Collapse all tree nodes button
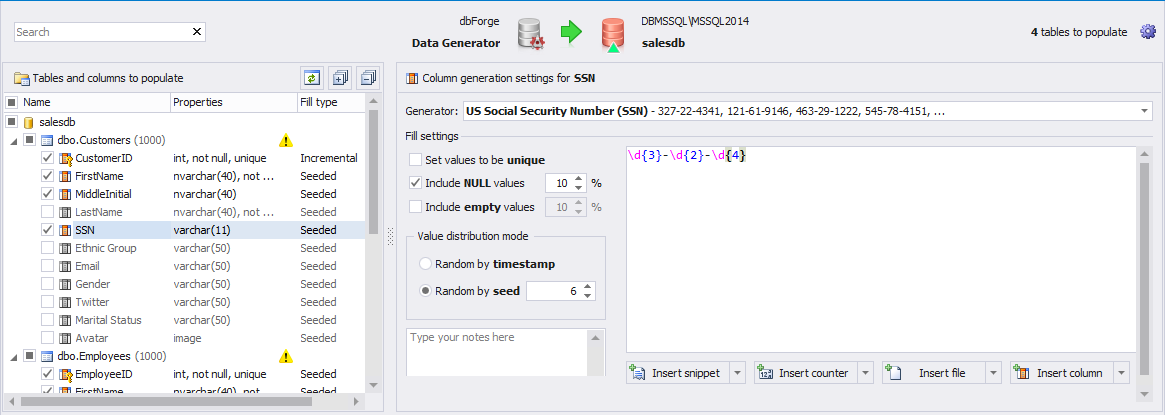The image size is (1165, 415). (x=368, y=78)
